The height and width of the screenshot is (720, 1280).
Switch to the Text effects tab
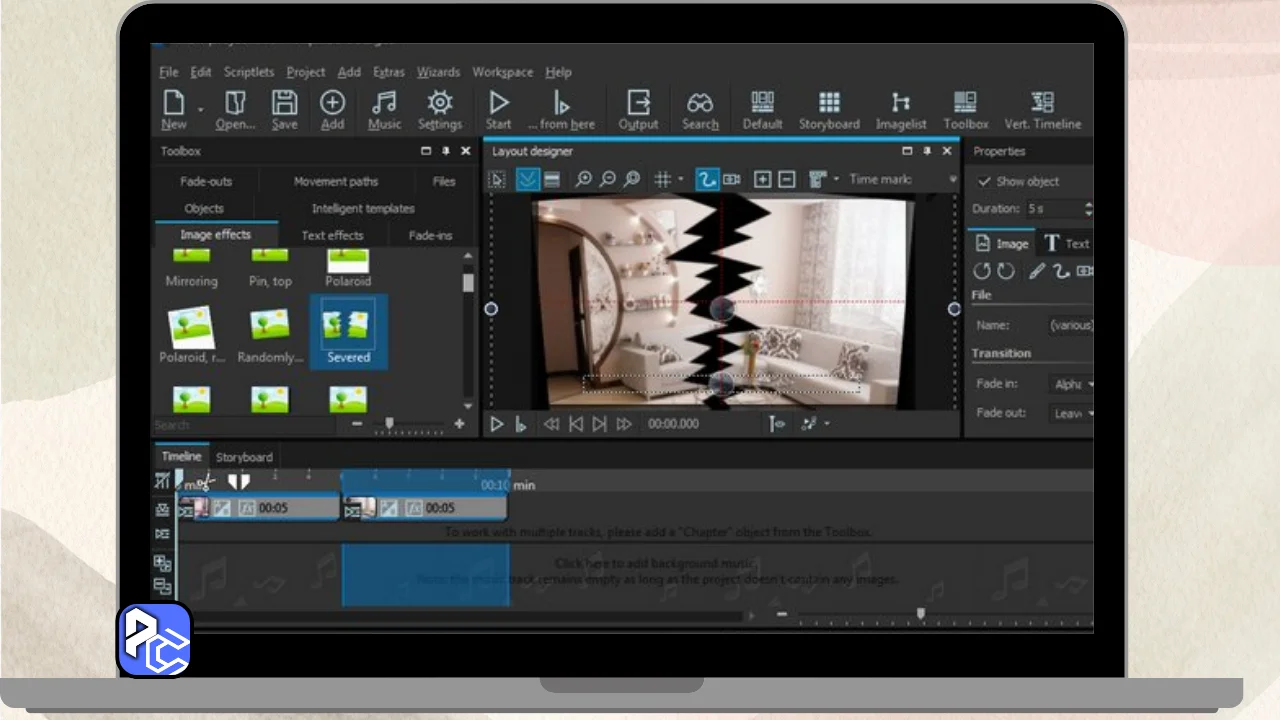332,236
